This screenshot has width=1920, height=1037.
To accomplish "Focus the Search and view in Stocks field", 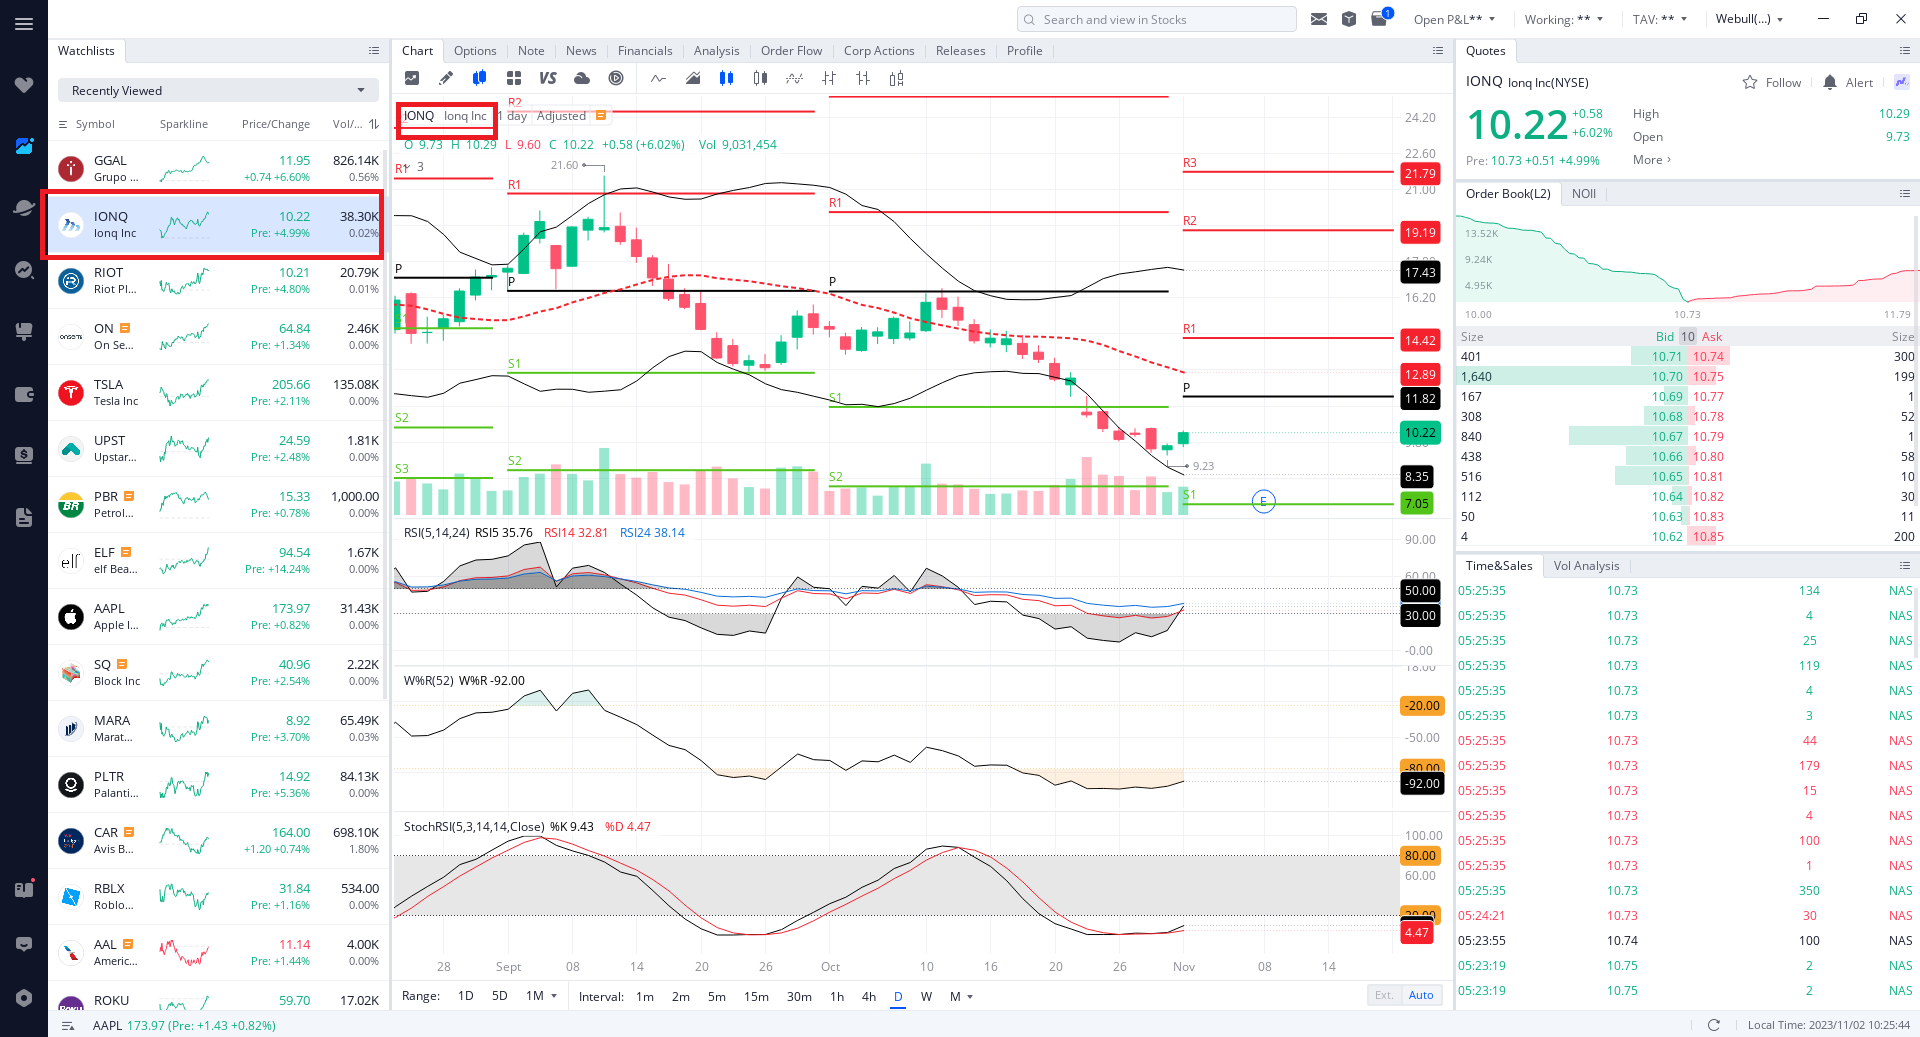I will [1157, 19].
